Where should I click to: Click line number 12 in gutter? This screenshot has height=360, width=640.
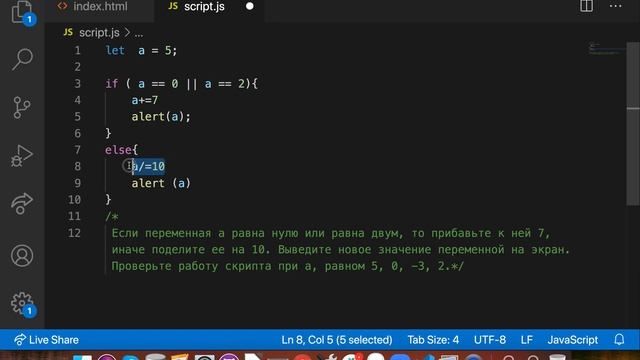[x=74, y=233]
